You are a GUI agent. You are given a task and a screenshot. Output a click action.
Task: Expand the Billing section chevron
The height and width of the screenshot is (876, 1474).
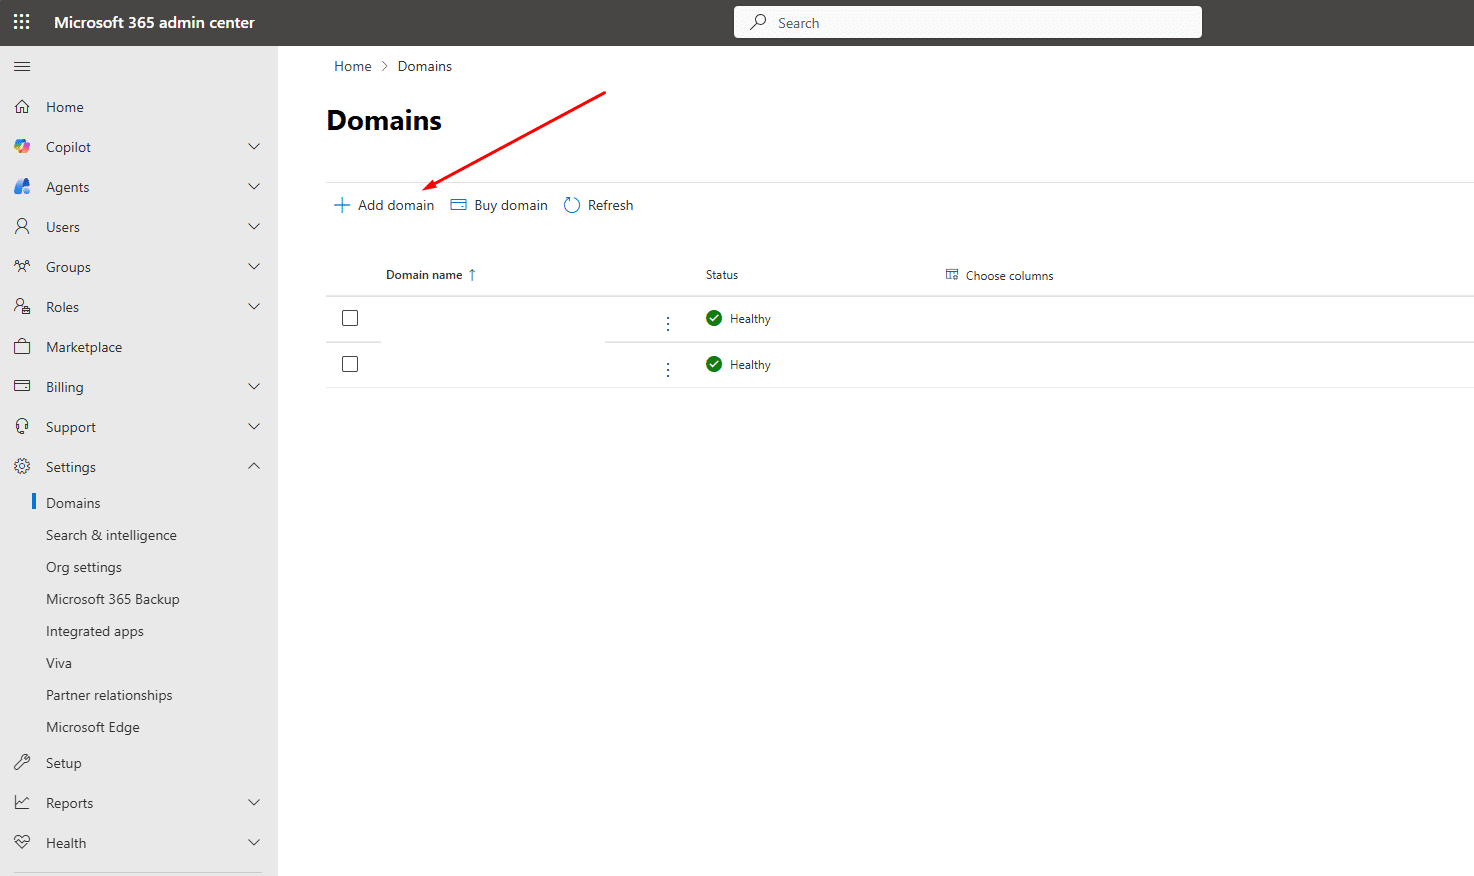point(254,387)
